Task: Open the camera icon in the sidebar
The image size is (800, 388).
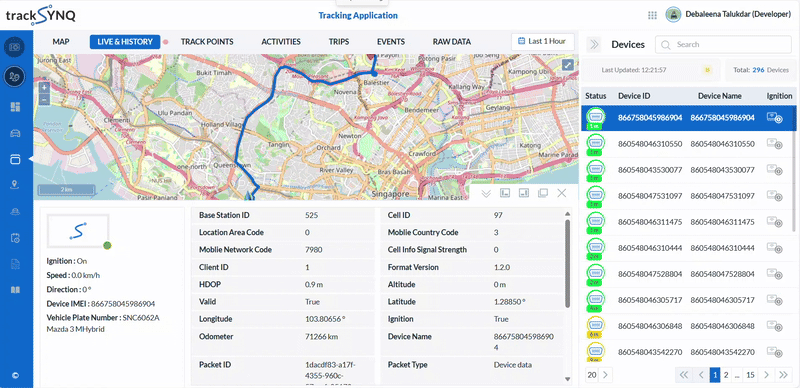Action: [x=15, y=47]
